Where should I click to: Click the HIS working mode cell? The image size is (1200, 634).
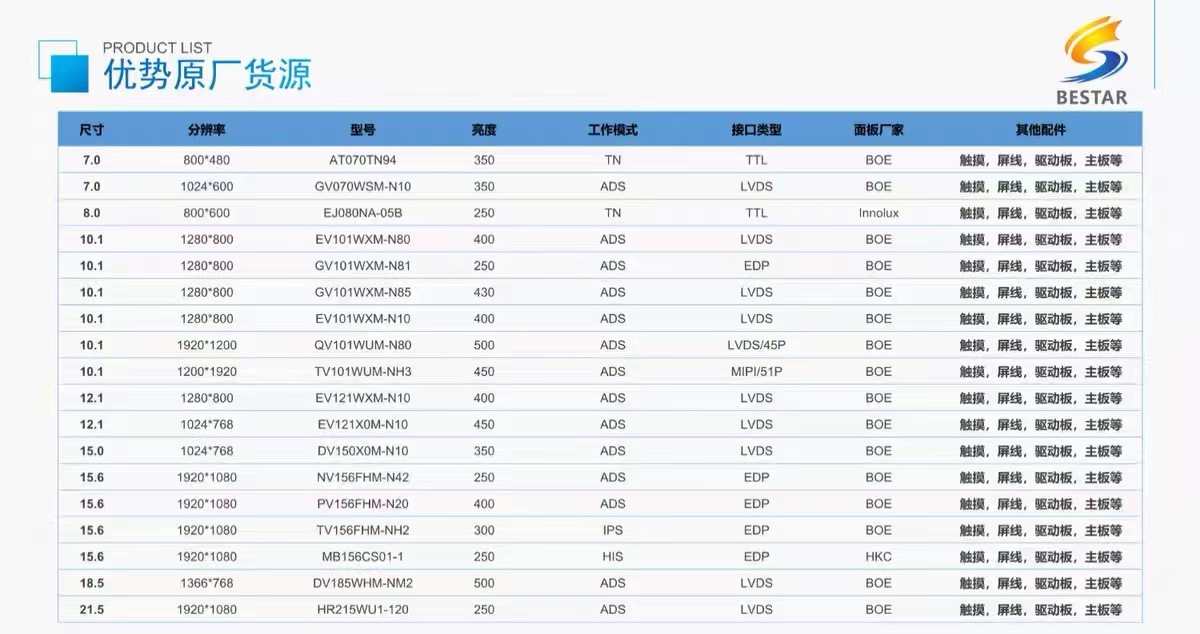click(x=613, y=557)
